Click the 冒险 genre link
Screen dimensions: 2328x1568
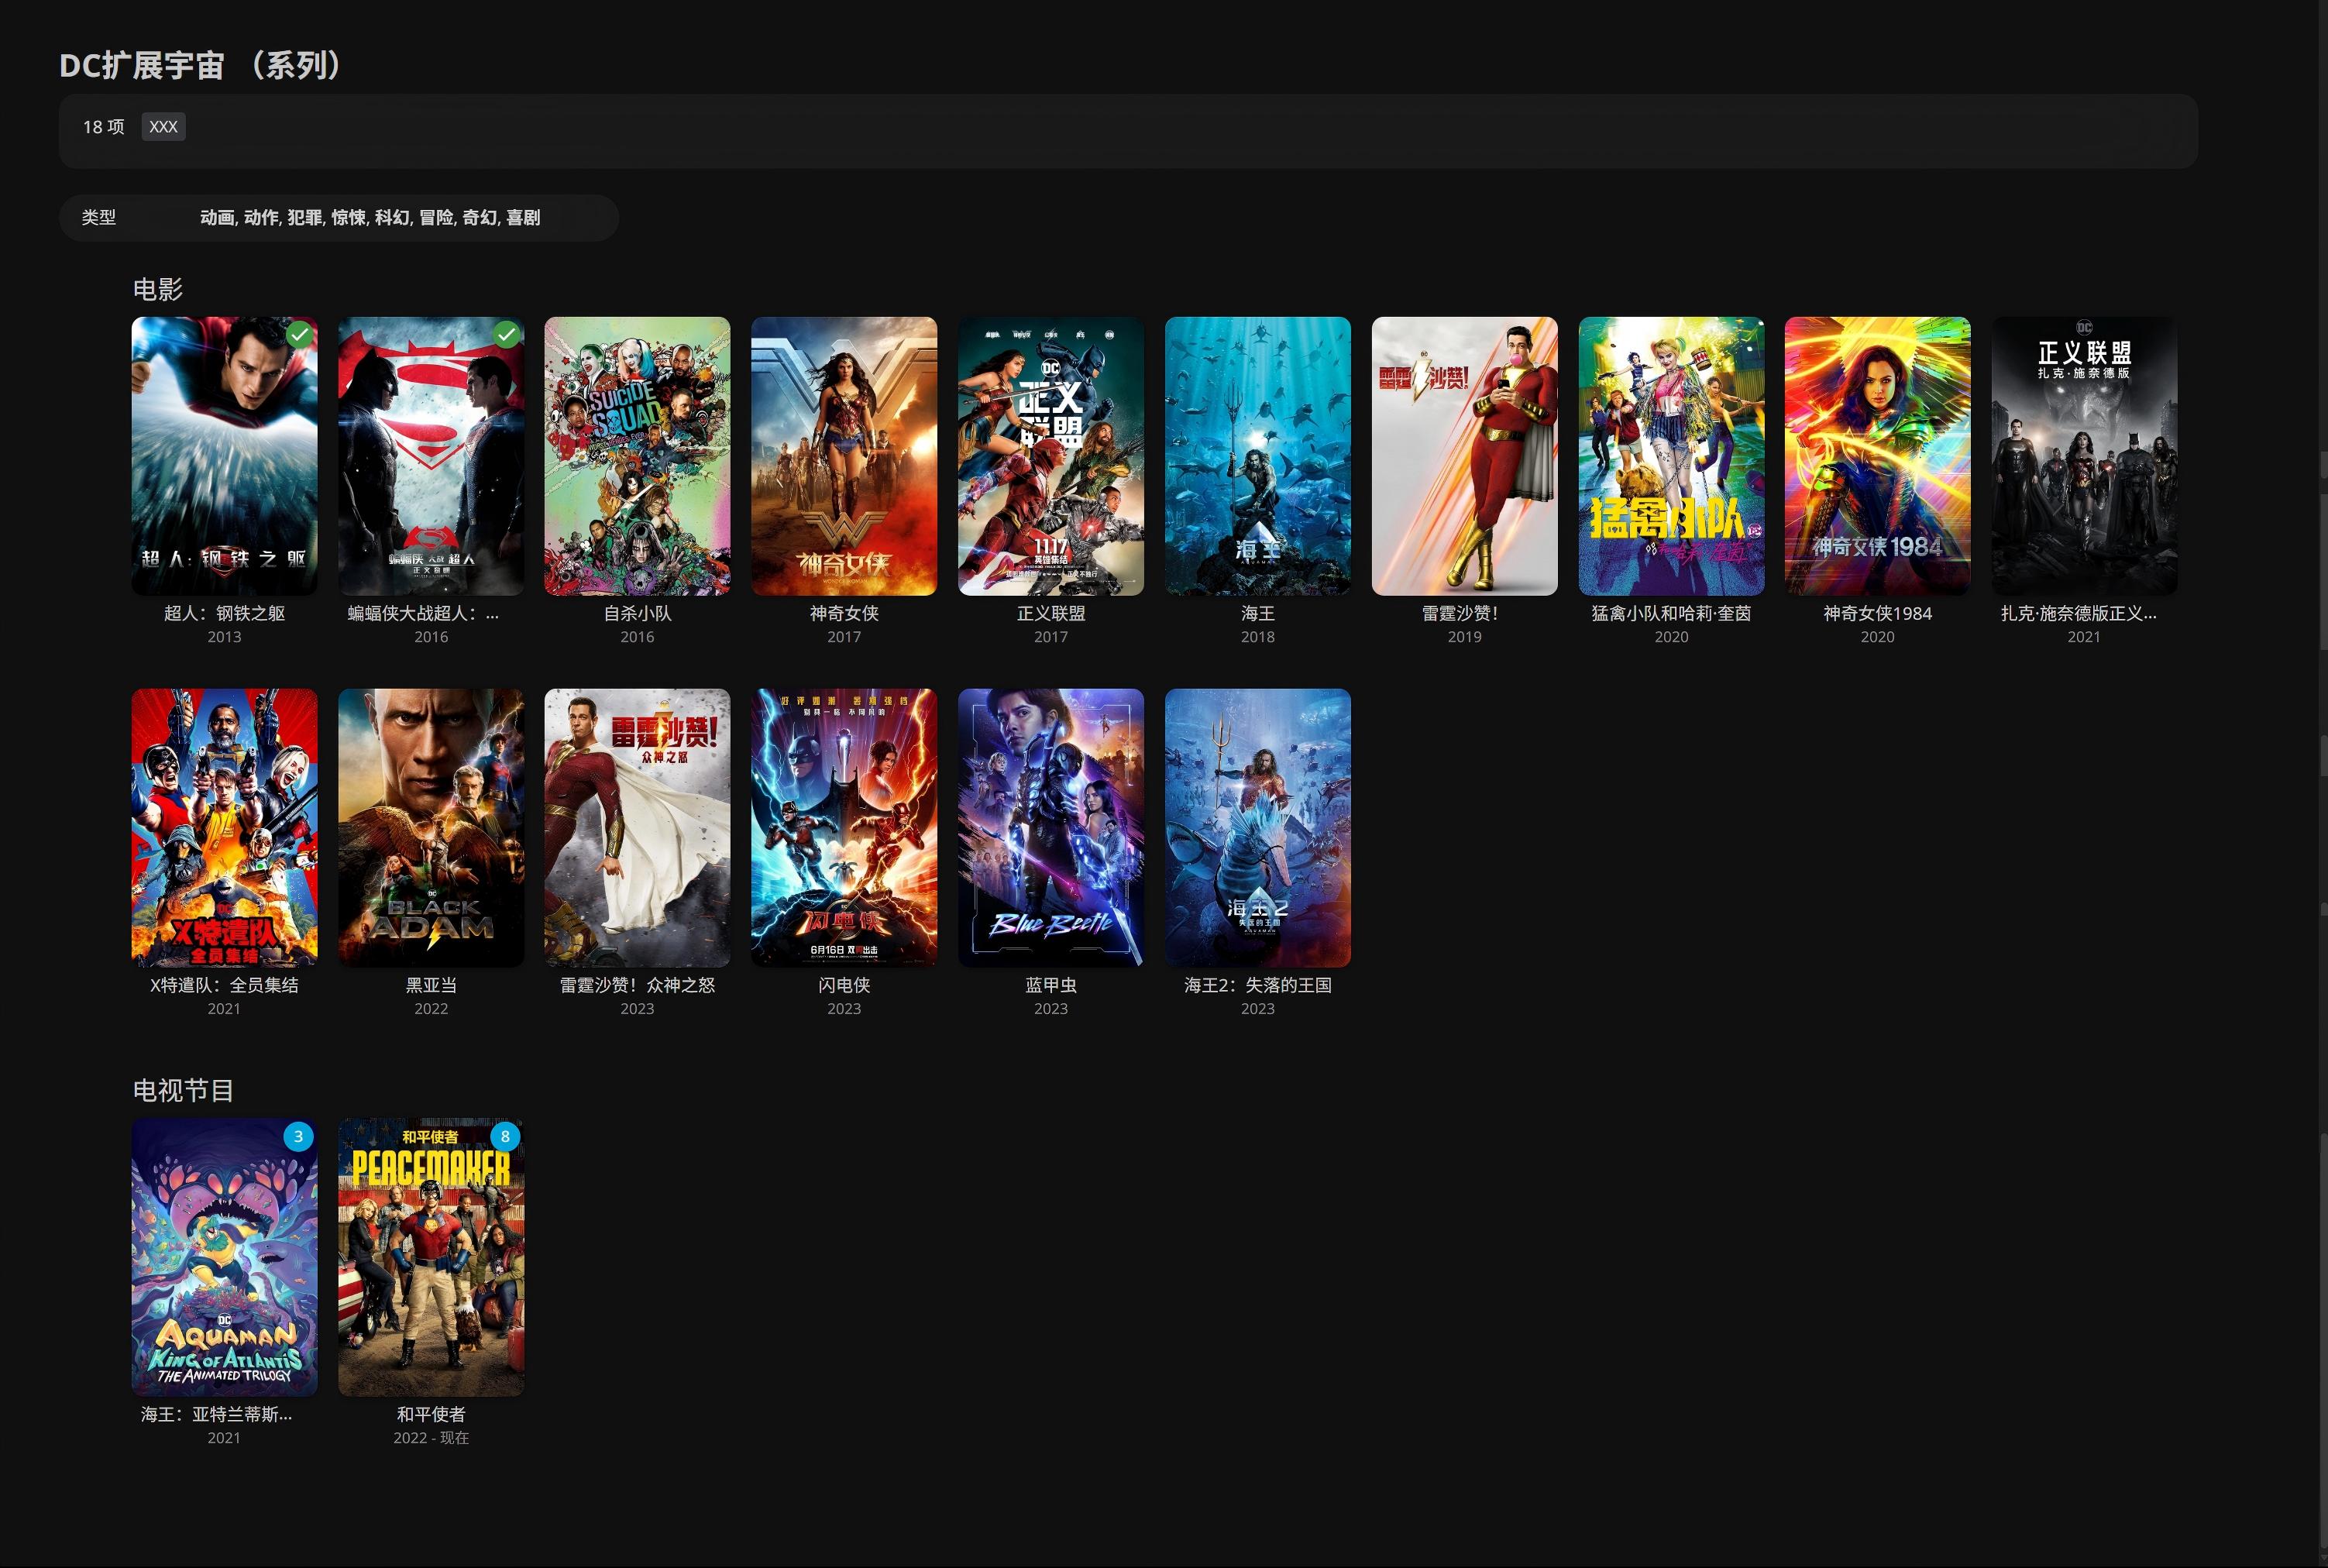click(436, 217)
